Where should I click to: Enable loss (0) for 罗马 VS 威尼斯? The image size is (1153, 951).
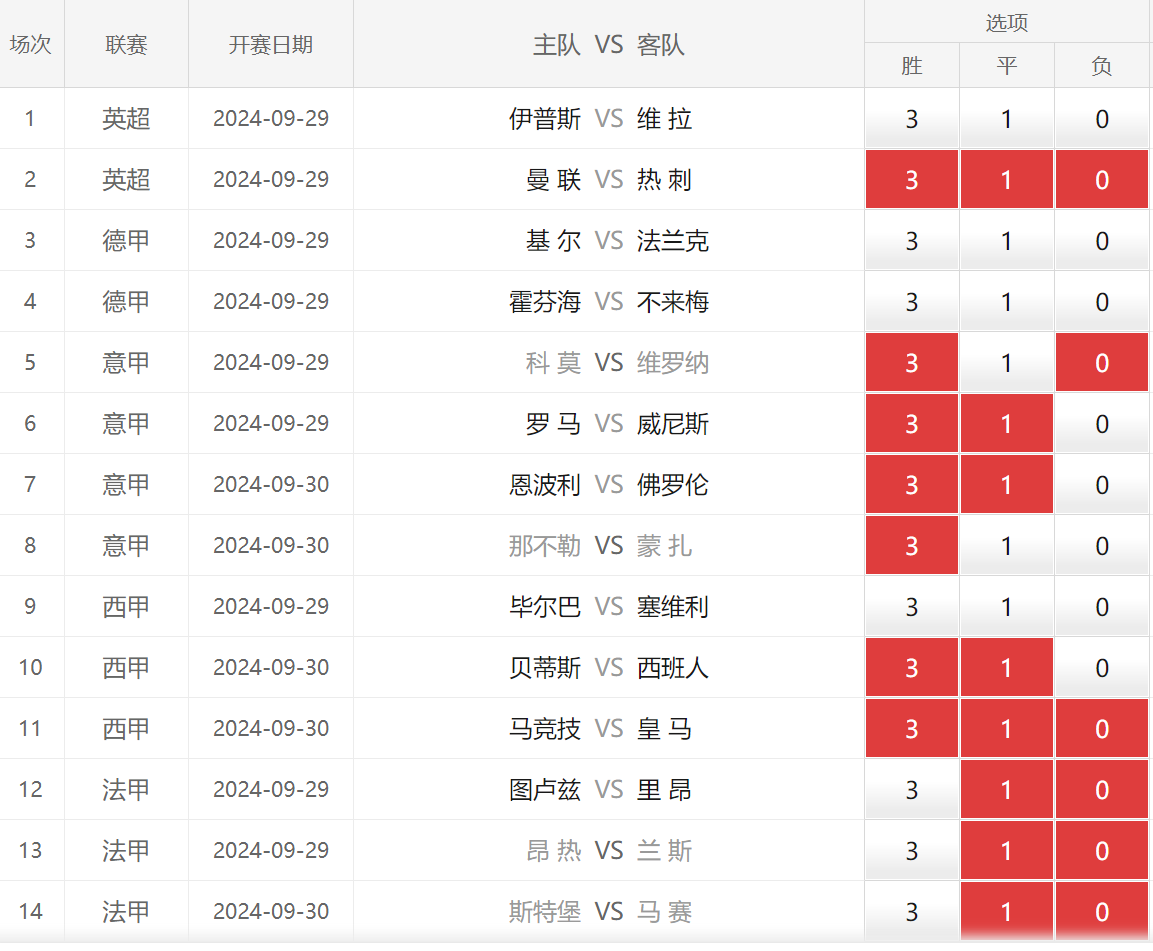tap(1102, 424)
